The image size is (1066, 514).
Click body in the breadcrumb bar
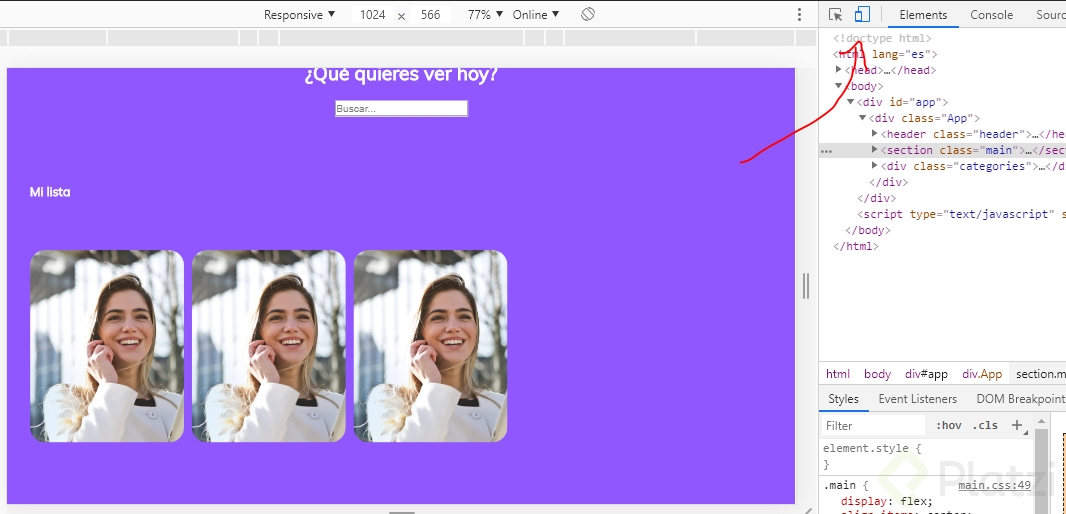pos(877,374)
